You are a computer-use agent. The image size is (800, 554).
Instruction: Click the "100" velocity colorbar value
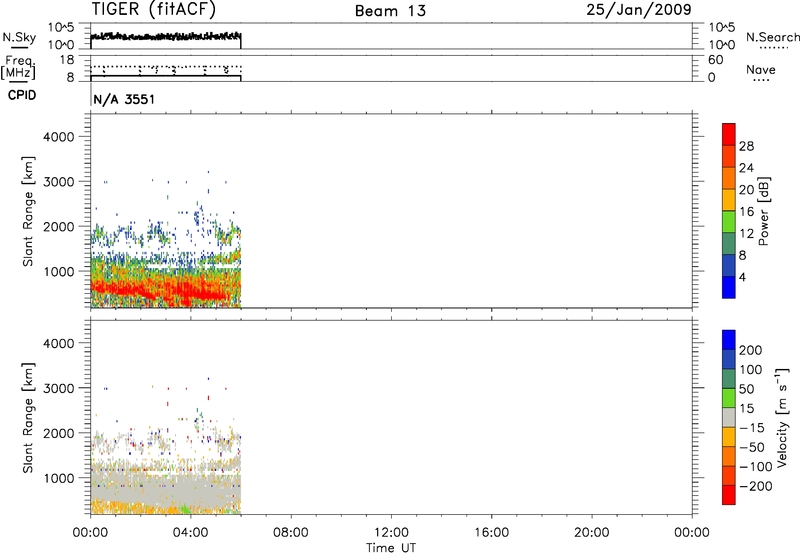tap(751, 370)
